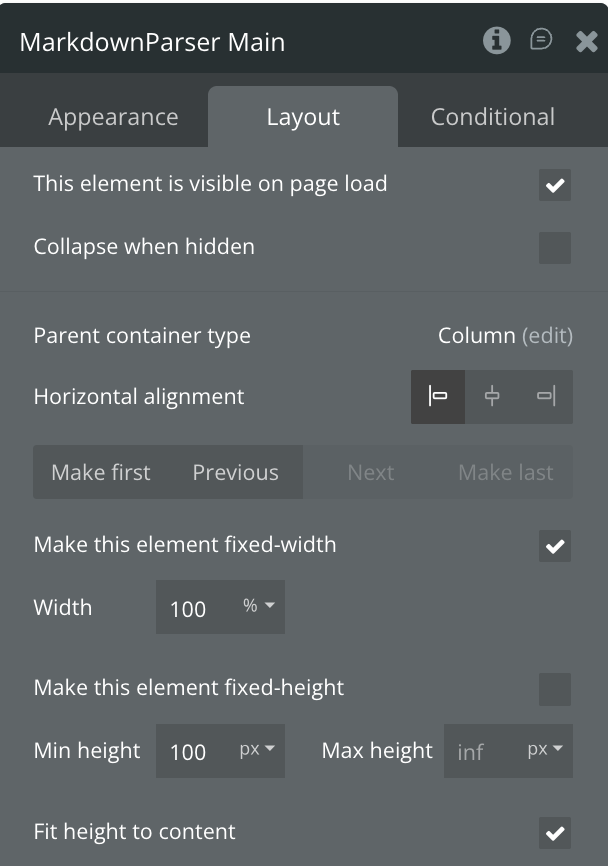
Task: Toggle Fit height to content checkbox
Action: tap(555, 832)
